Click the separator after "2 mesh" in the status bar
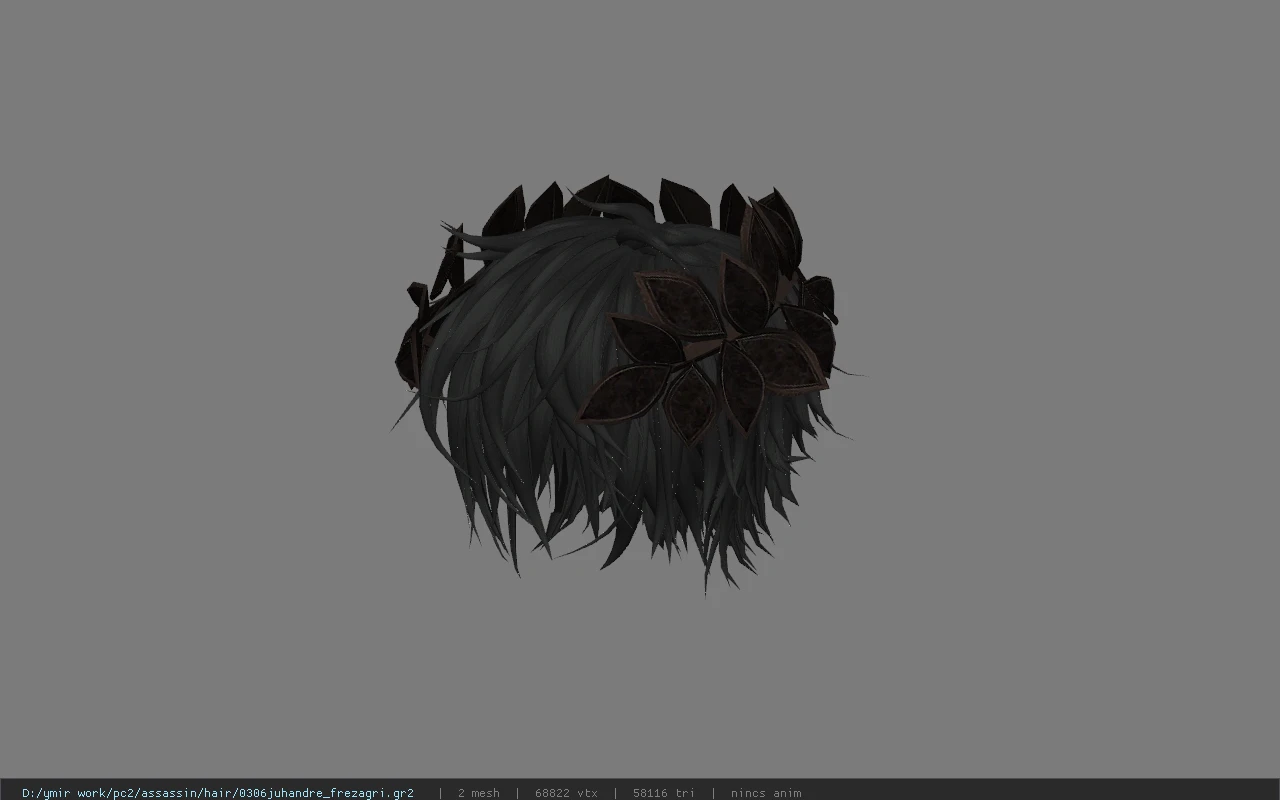 (517, 793)
